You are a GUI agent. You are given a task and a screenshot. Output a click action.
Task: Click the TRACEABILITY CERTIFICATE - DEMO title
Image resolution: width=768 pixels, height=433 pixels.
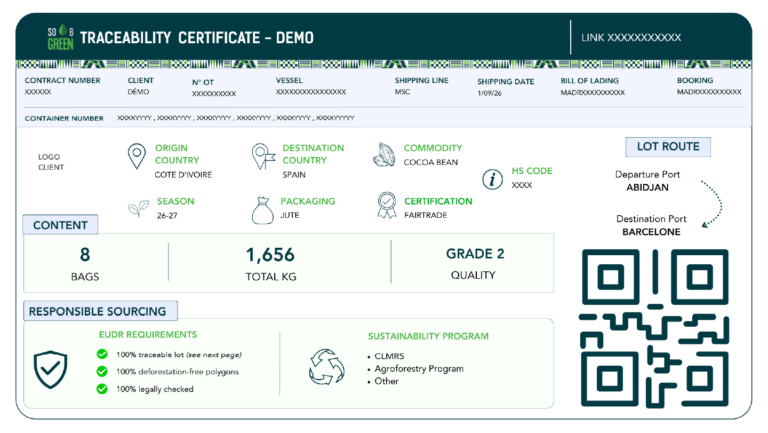196,38
